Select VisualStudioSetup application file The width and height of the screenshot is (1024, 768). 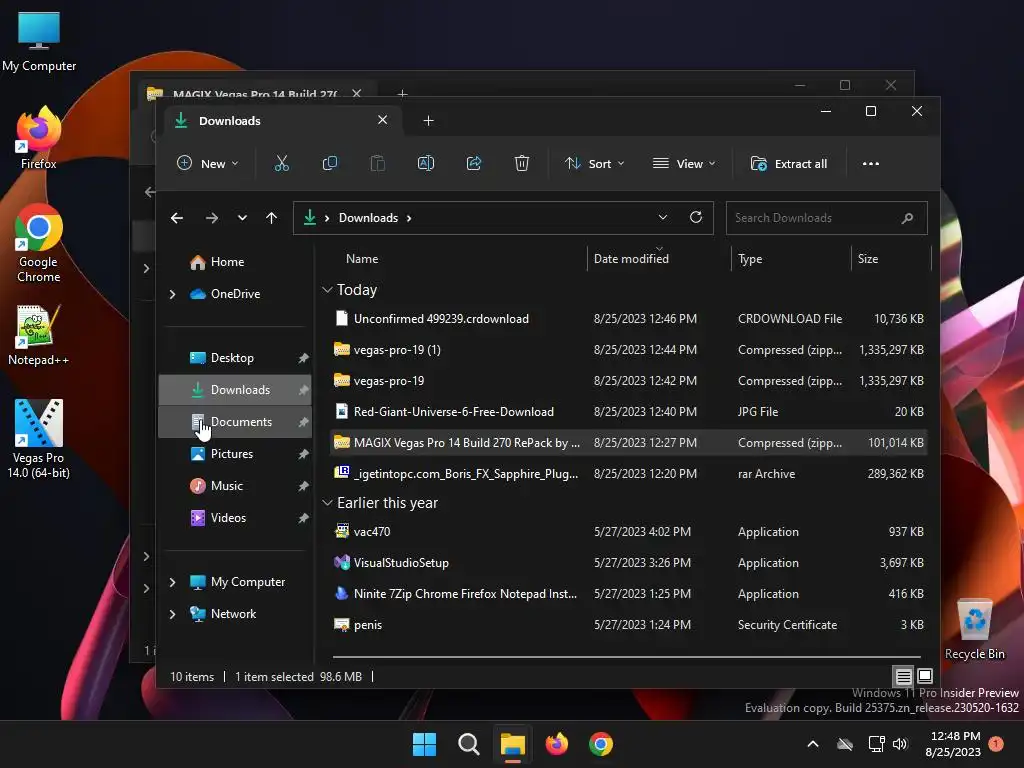[x=628, y=563]
